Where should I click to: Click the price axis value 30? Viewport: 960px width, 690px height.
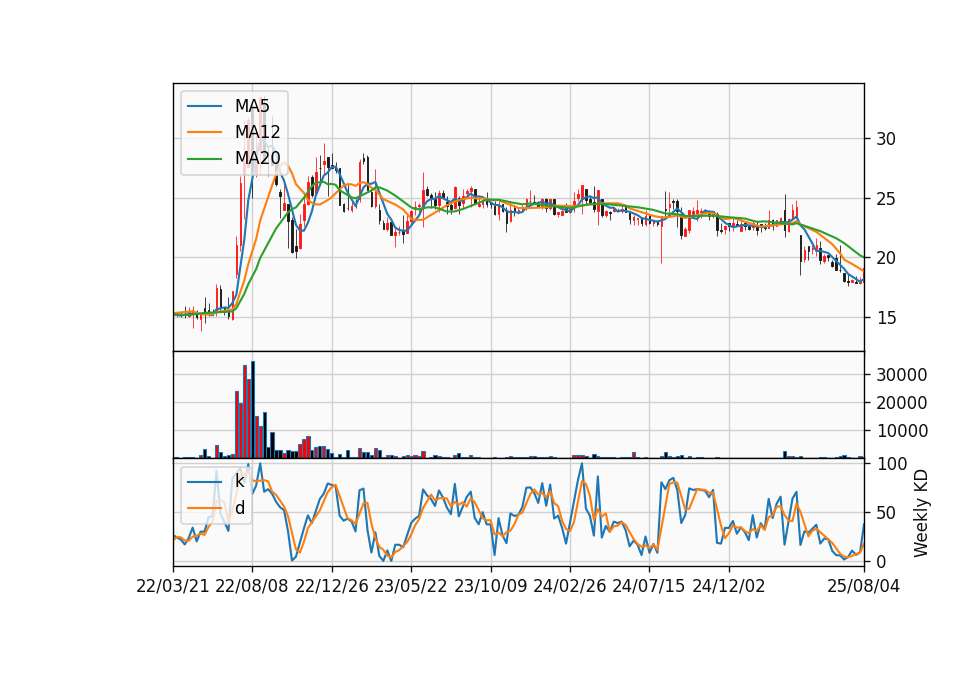(x=886, y=139)
